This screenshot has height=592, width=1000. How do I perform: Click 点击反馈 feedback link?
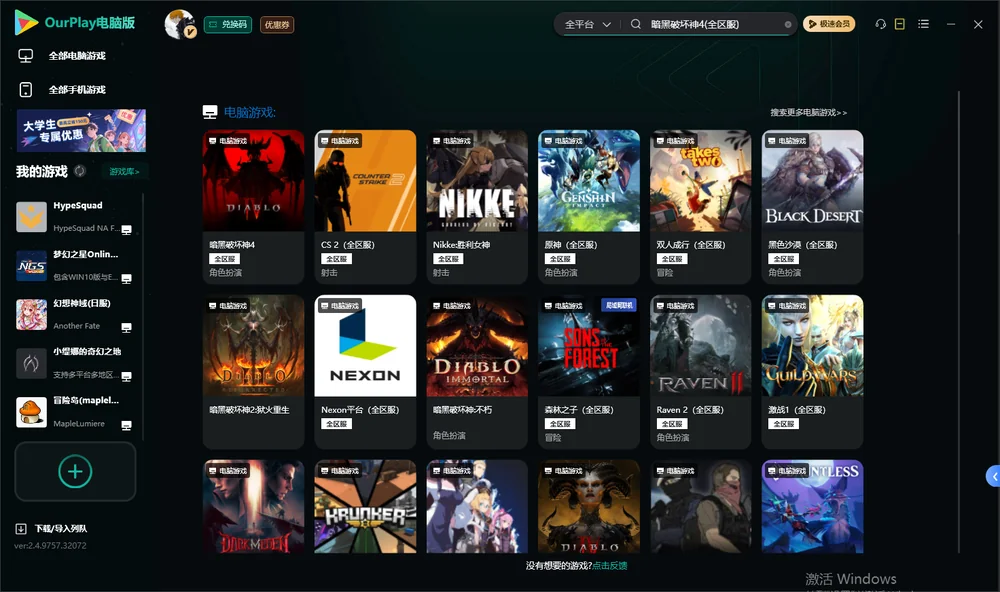coord(610,565)
